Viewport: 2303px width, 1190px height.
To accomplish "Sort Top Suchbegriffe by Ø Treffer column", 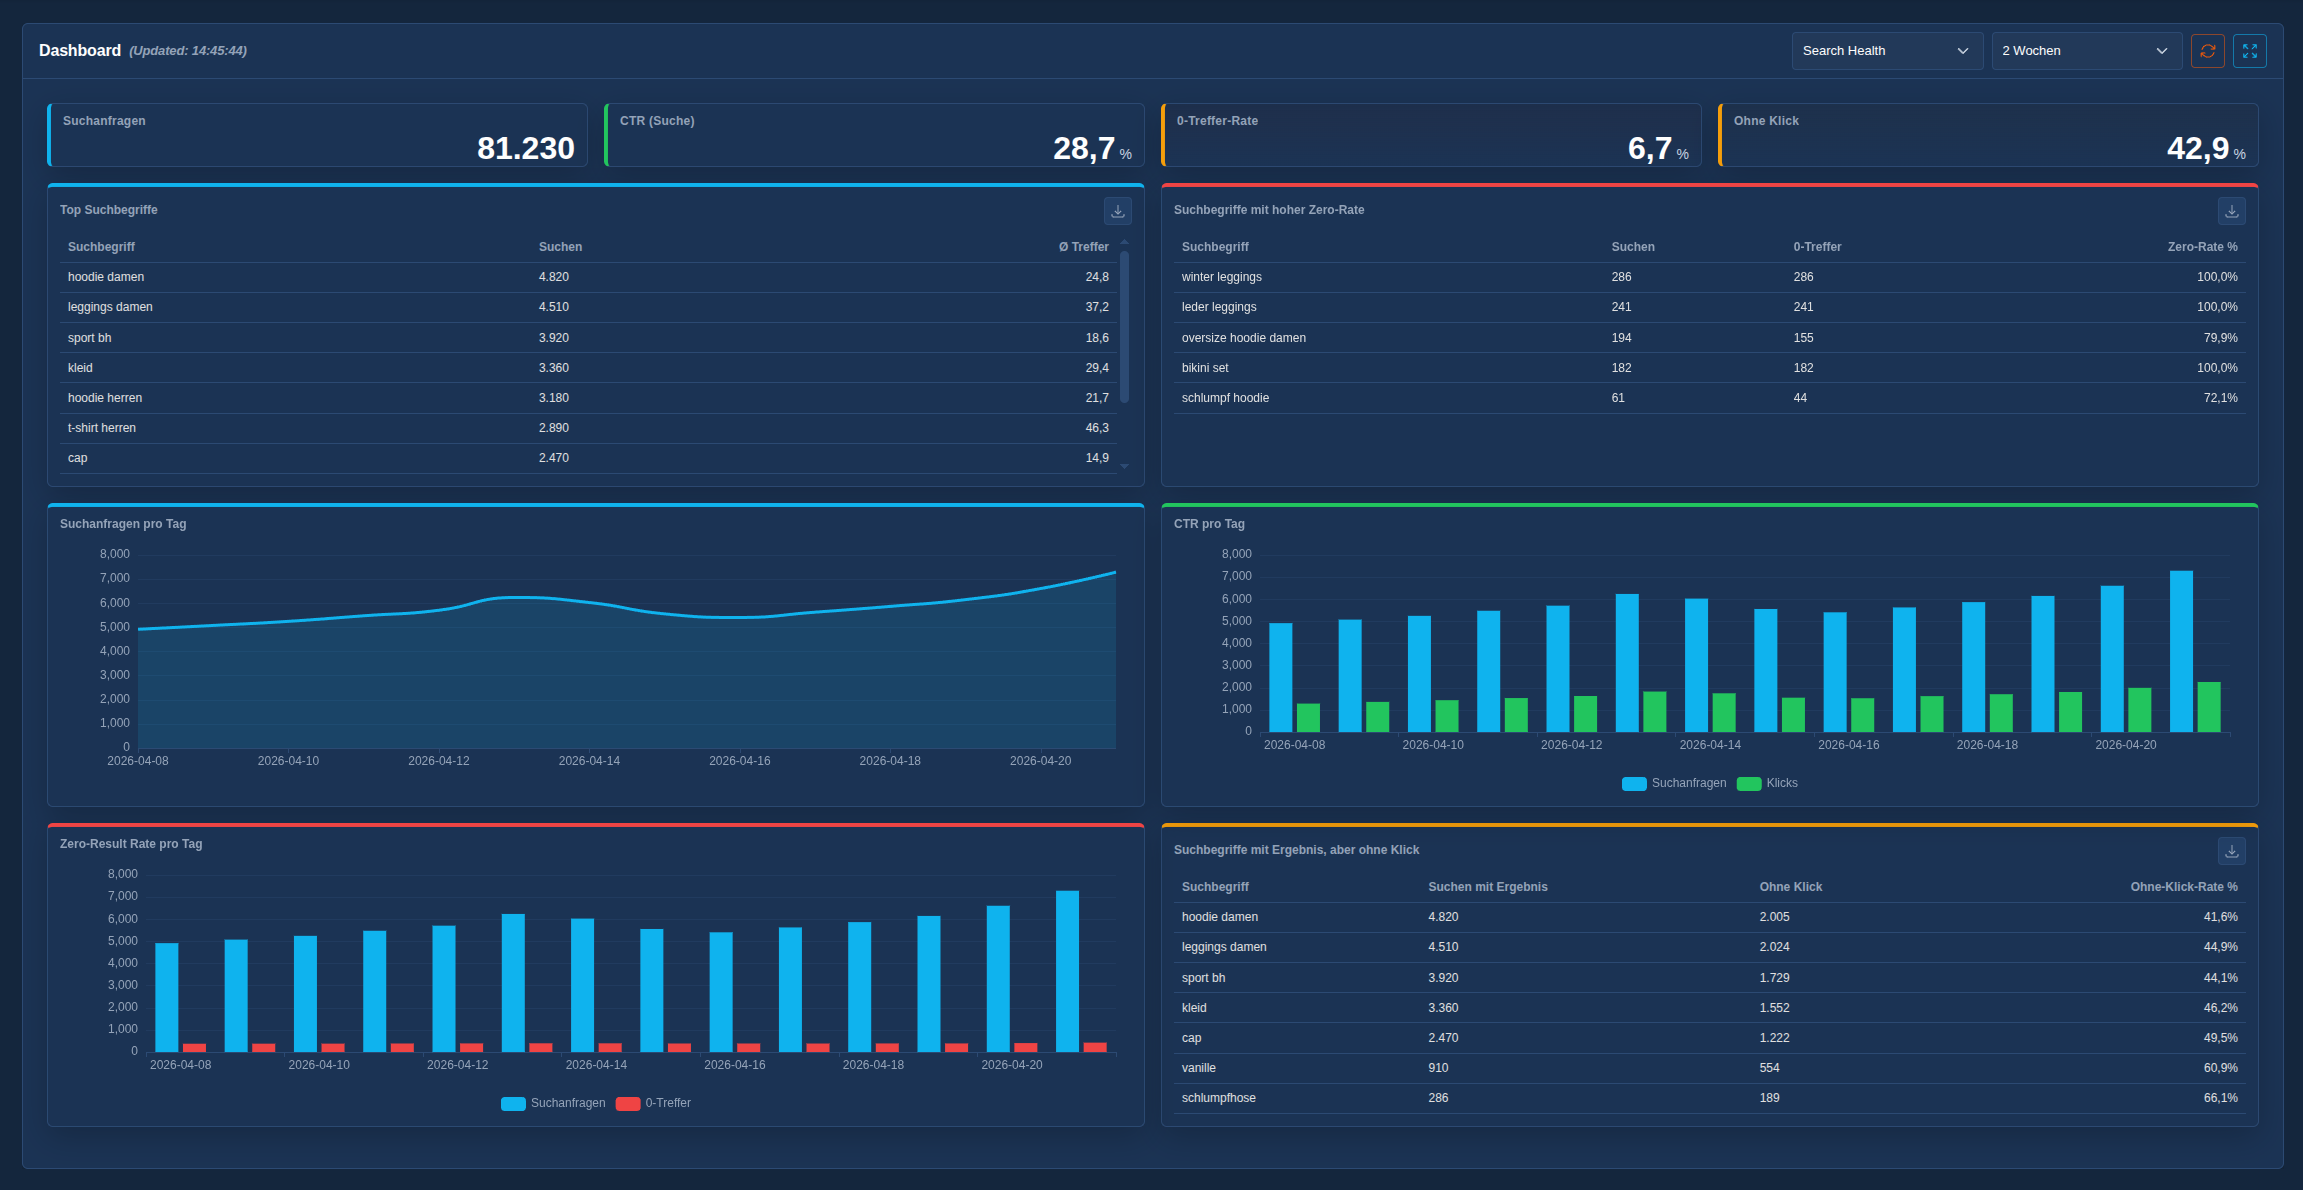I will click(x=1084, y=247).
